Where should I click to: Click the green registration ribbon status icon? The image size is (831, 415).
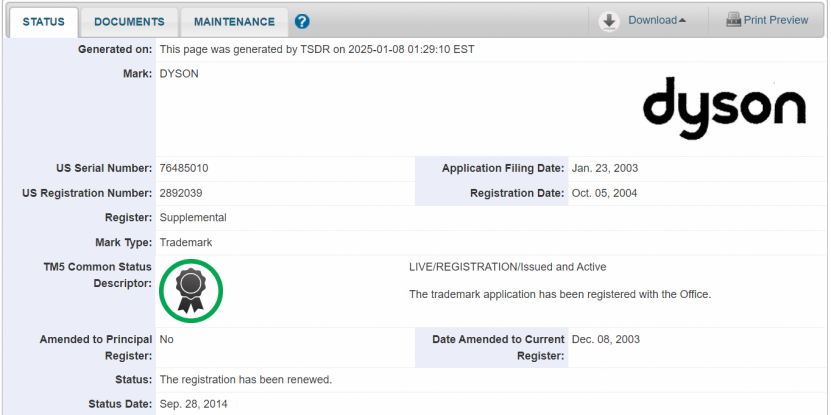click(191, 290)
